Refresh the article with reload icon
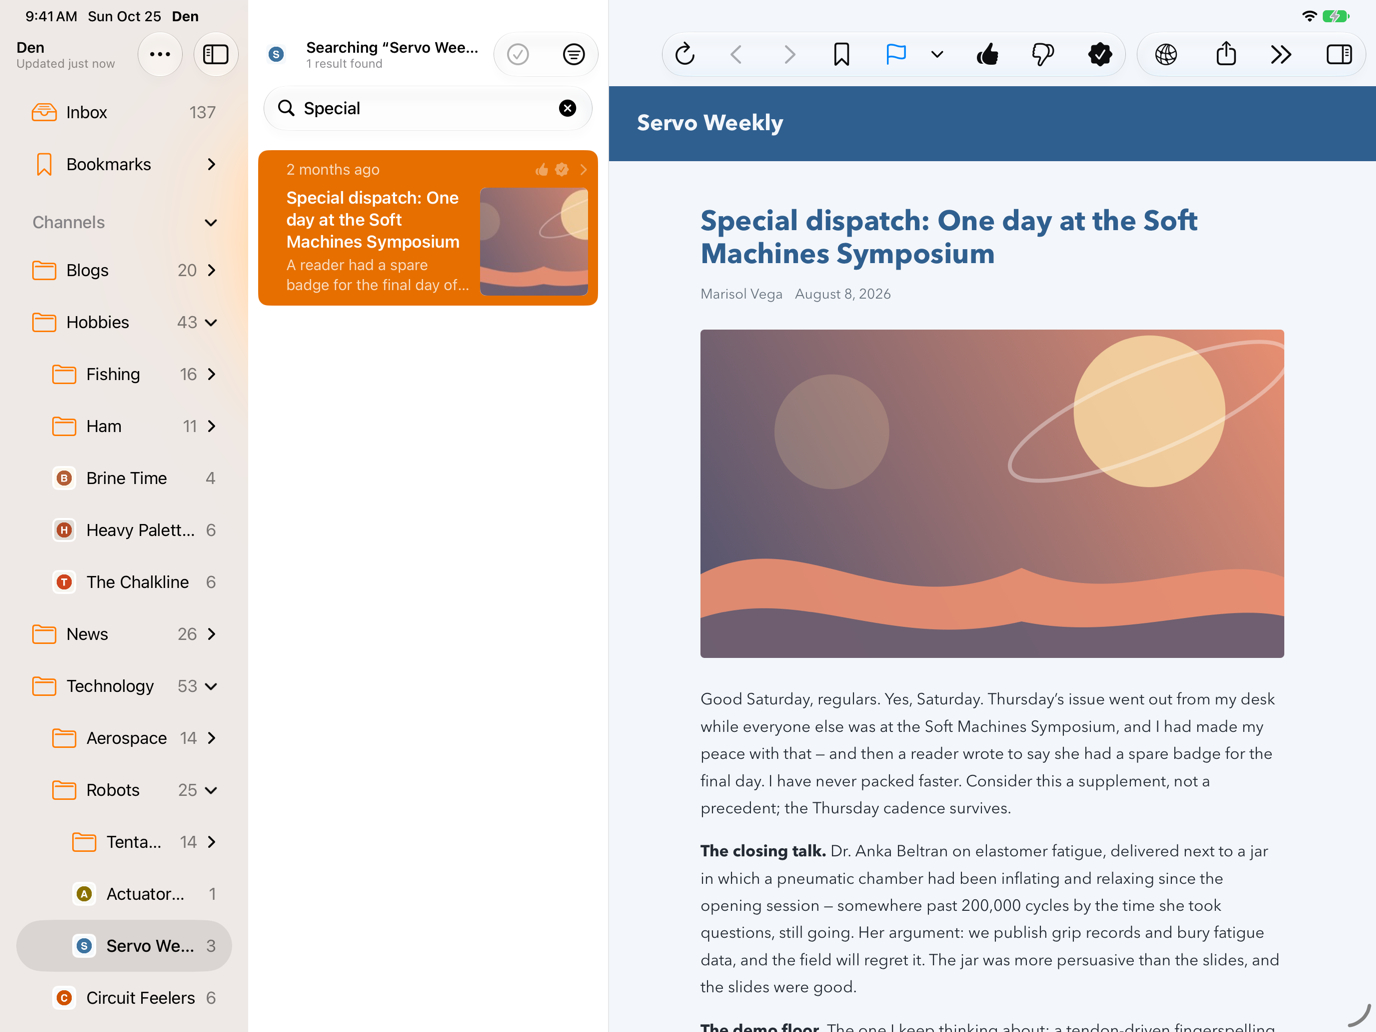The height and width of the screenshot is (1032, 1376). click(685, 54)
